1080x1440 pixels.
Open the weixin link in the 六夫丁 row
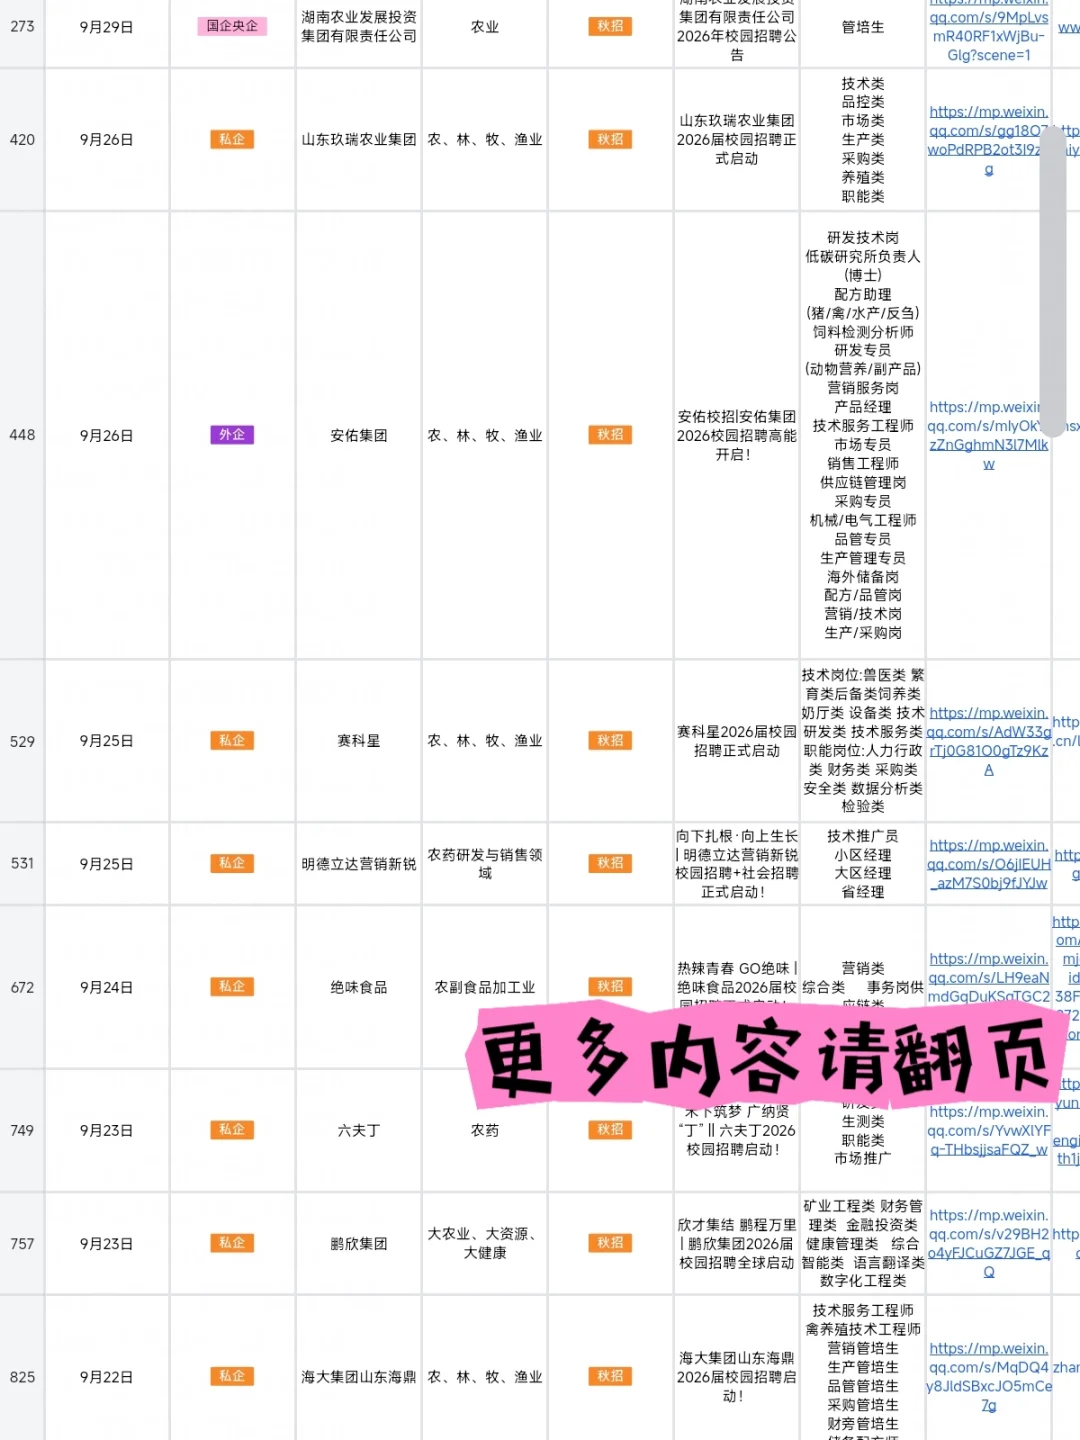[988, 1130]
